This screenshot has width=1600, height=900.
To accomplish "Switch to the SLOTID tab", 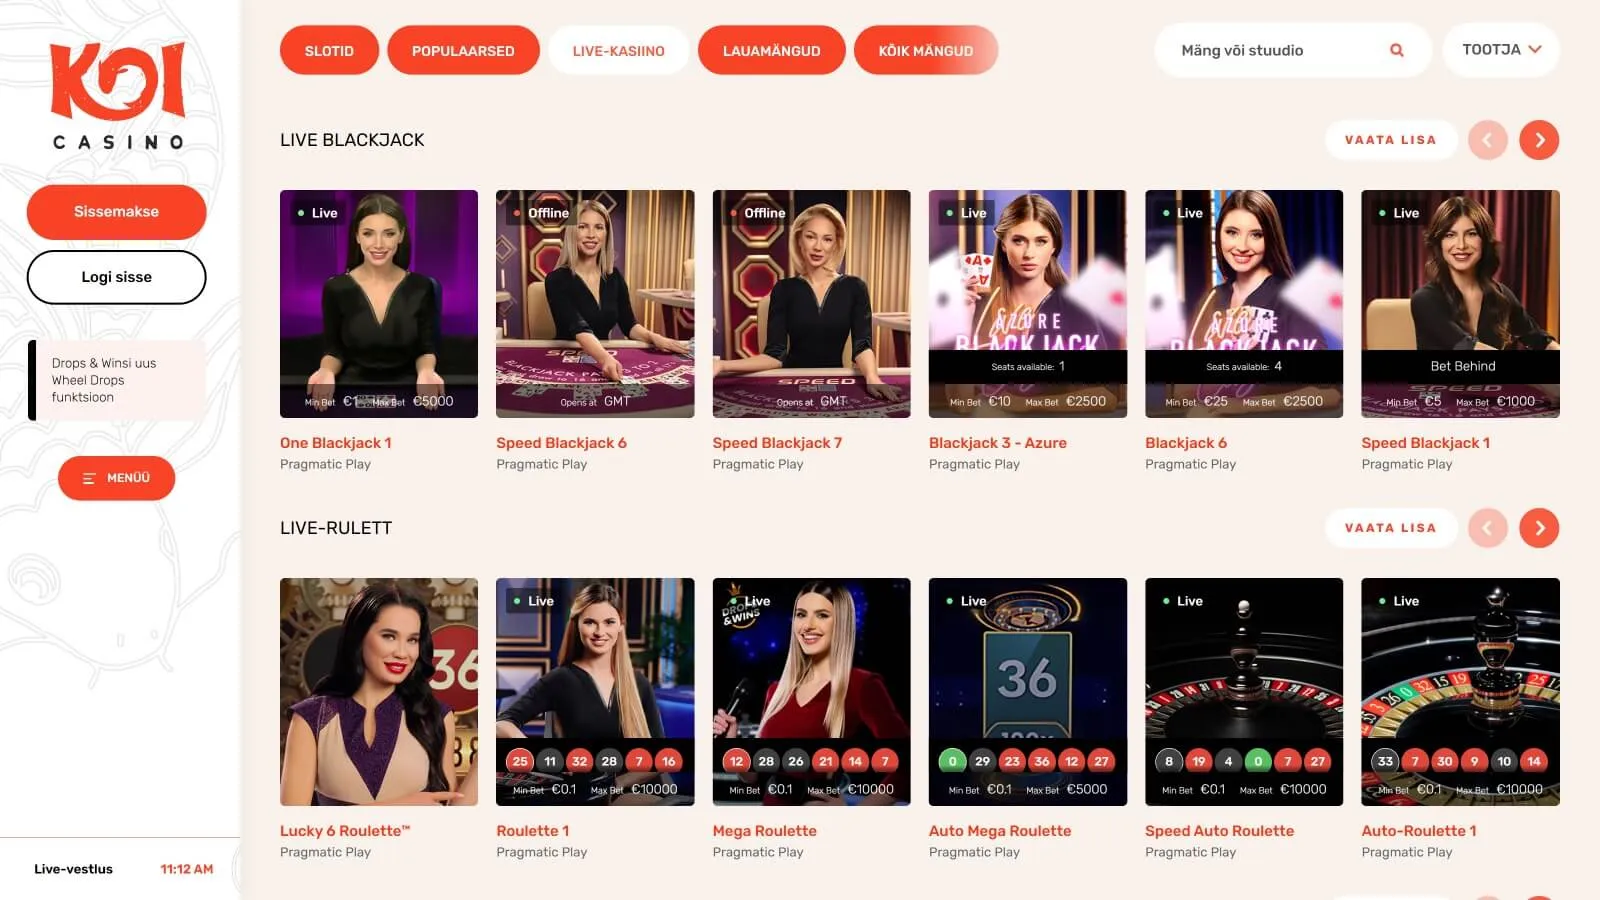I will click(x=329, y=51).
